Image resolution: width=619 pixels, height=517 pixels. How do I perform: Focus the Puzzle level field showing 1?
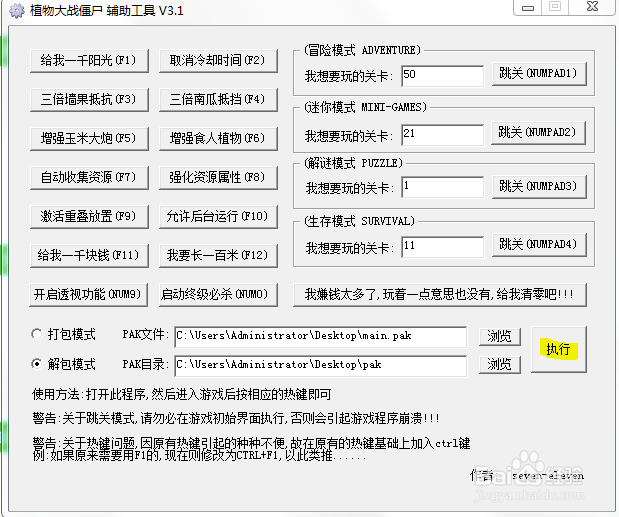tap(443, 187)
